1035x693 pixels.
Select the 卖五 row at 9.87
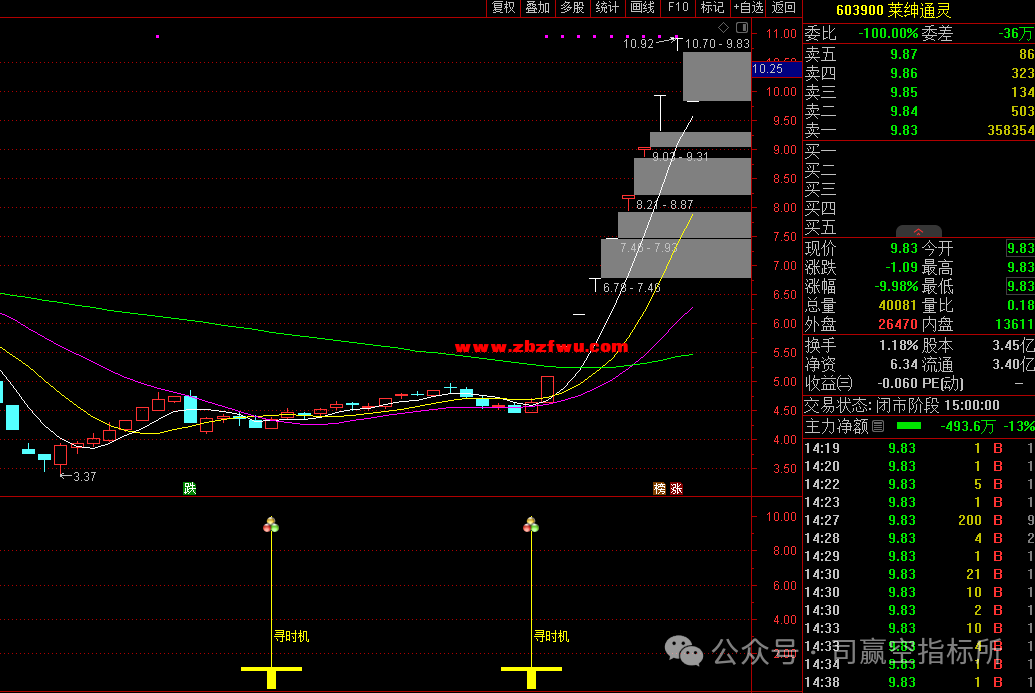(x=919, y=54)
